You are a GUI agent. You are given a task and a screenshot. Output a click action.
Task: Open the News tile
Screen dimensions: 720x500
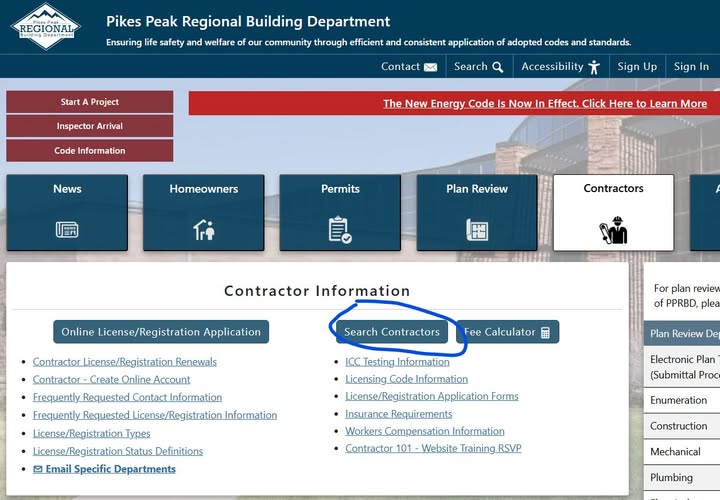[67, 213]
